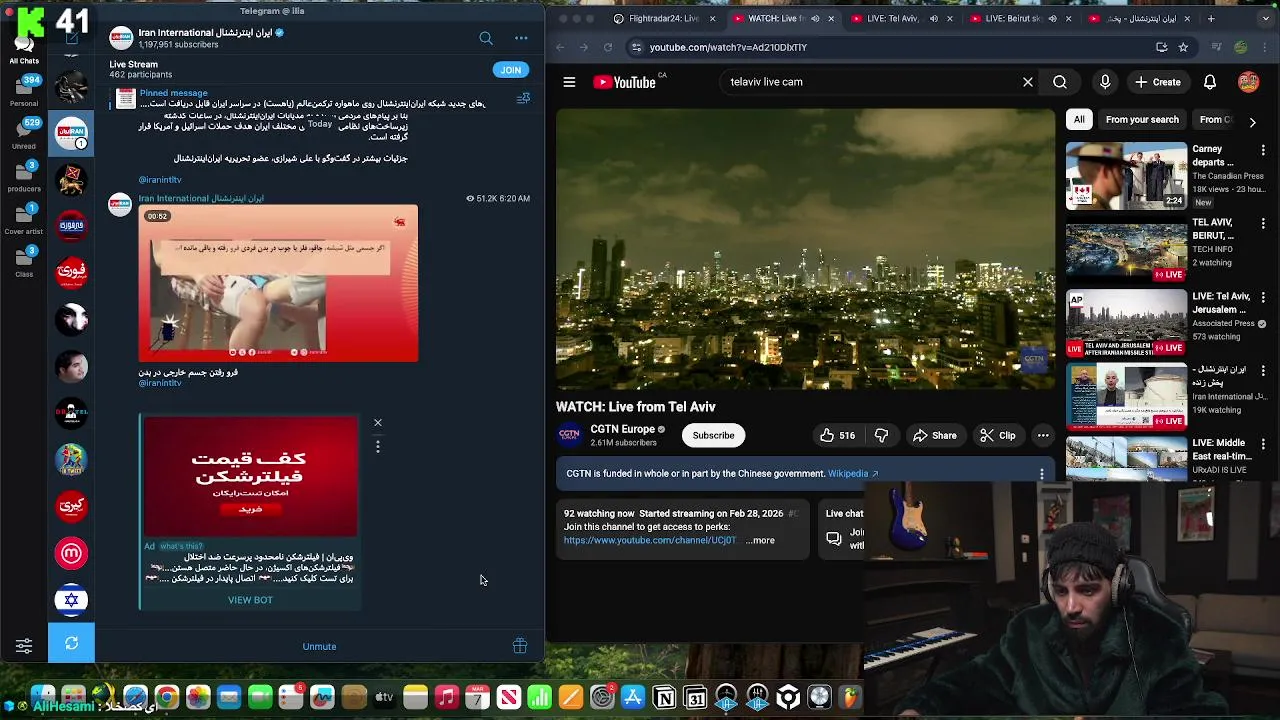The image size is (1280, 720).
Task: Open the gift icon in Telegram footer
Action: coord(520,646)
